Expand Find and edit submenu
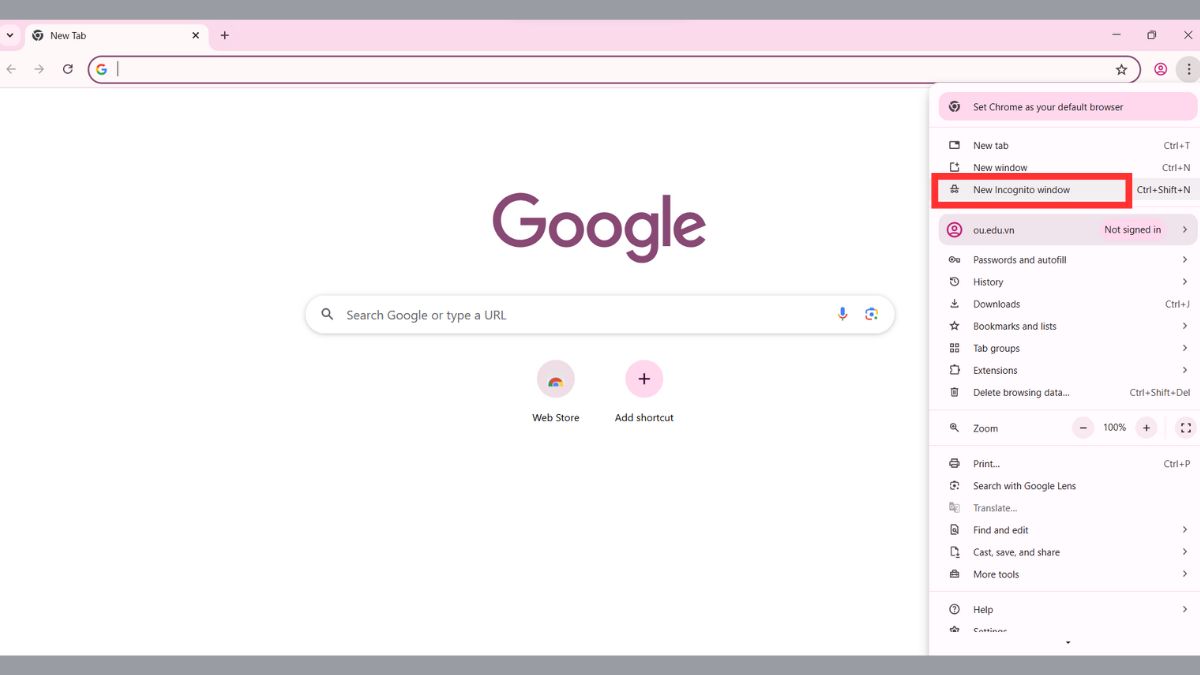1200x675 pixels. 1067,530
